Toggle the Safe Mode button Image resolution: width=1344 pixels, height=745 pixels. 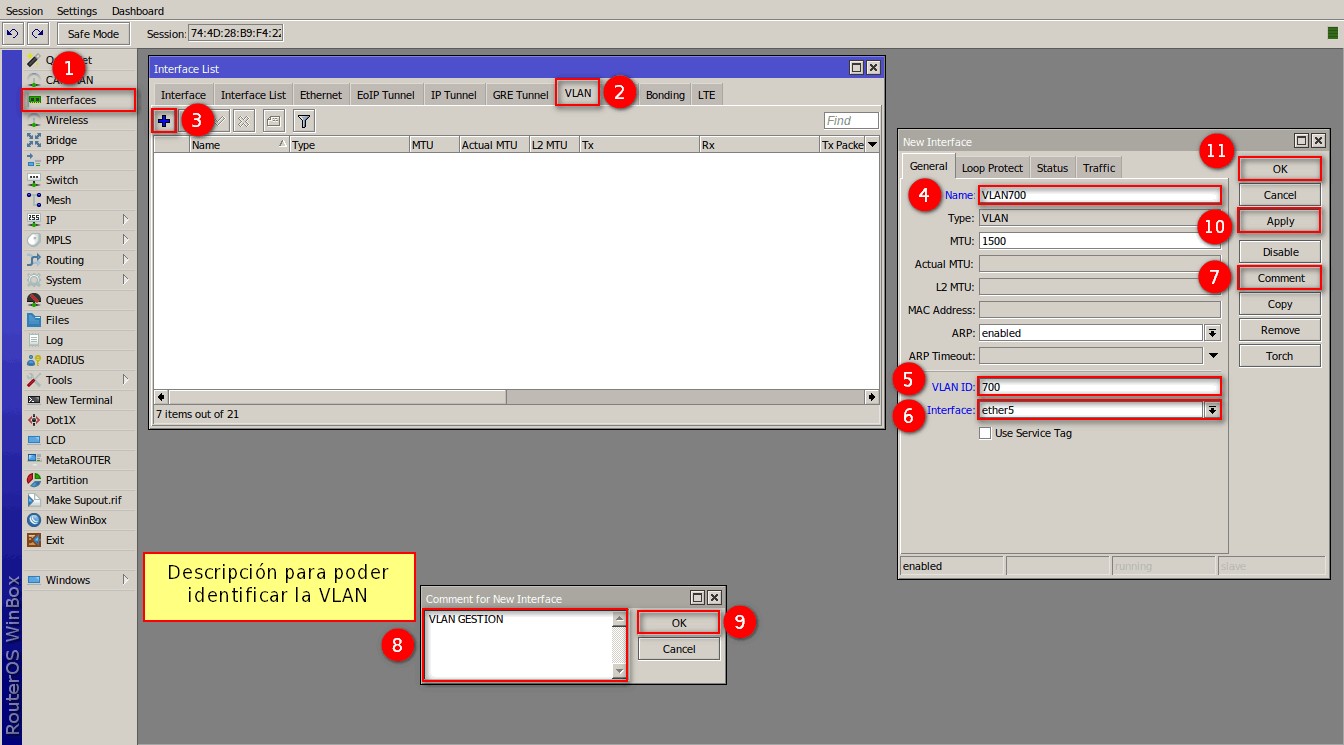(x=93, y=34)
